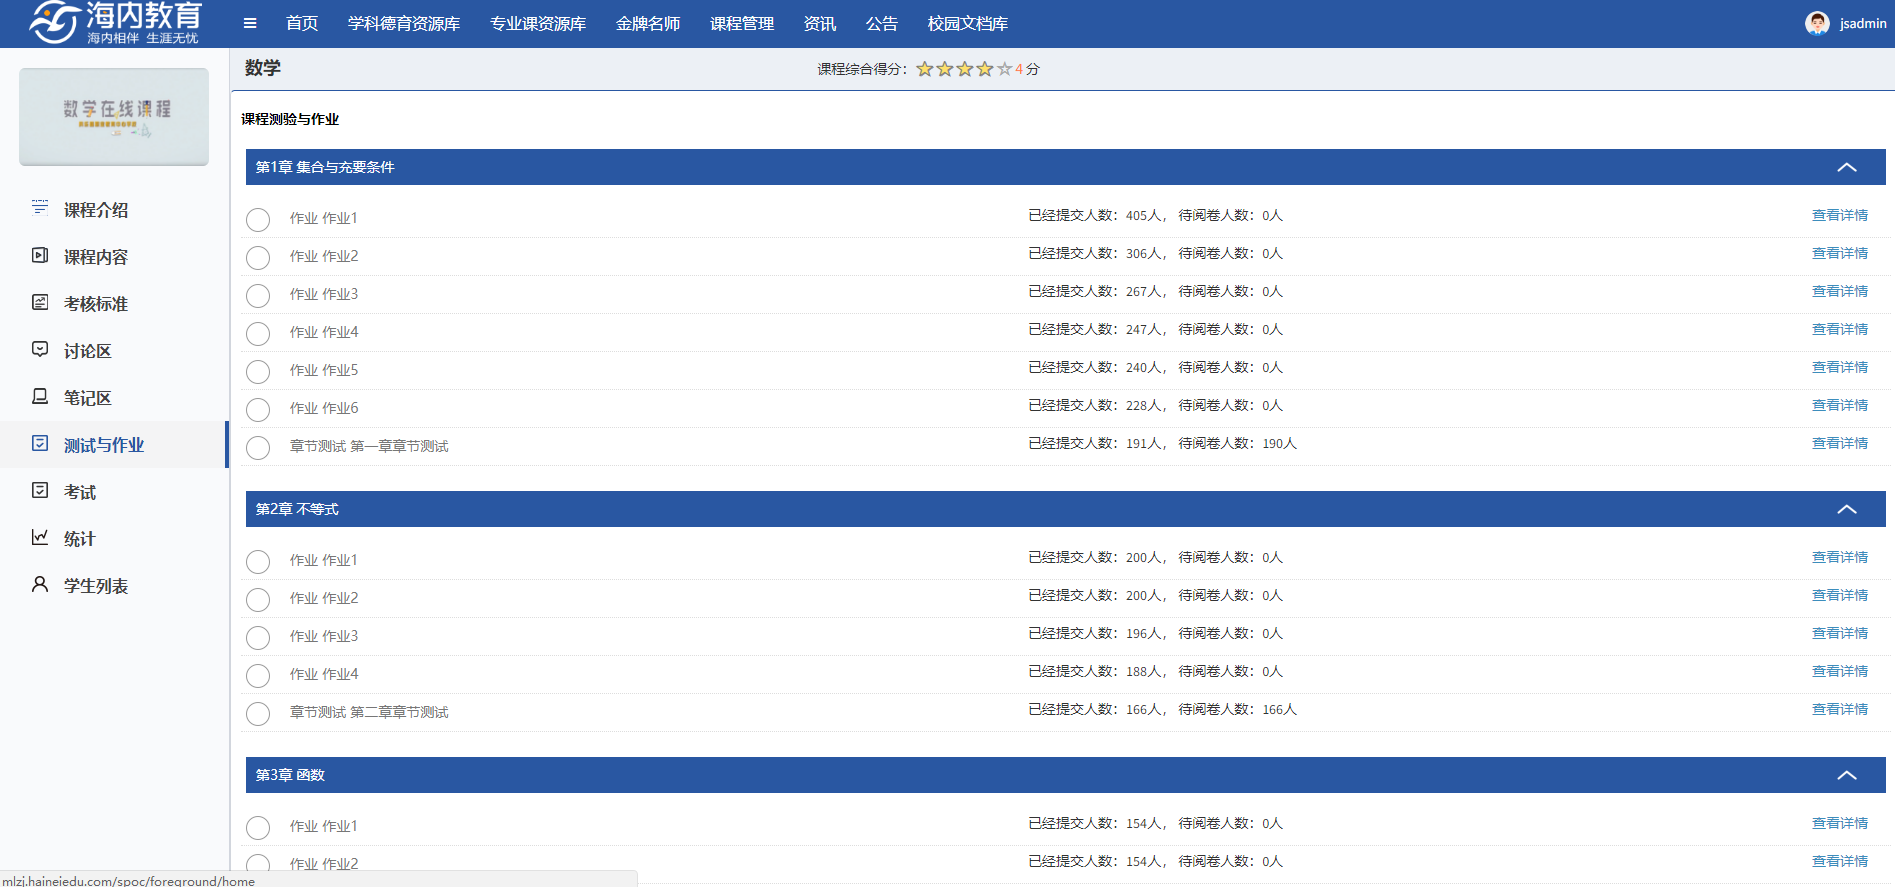Open 学科德育资源库 menu

(404, 23)
